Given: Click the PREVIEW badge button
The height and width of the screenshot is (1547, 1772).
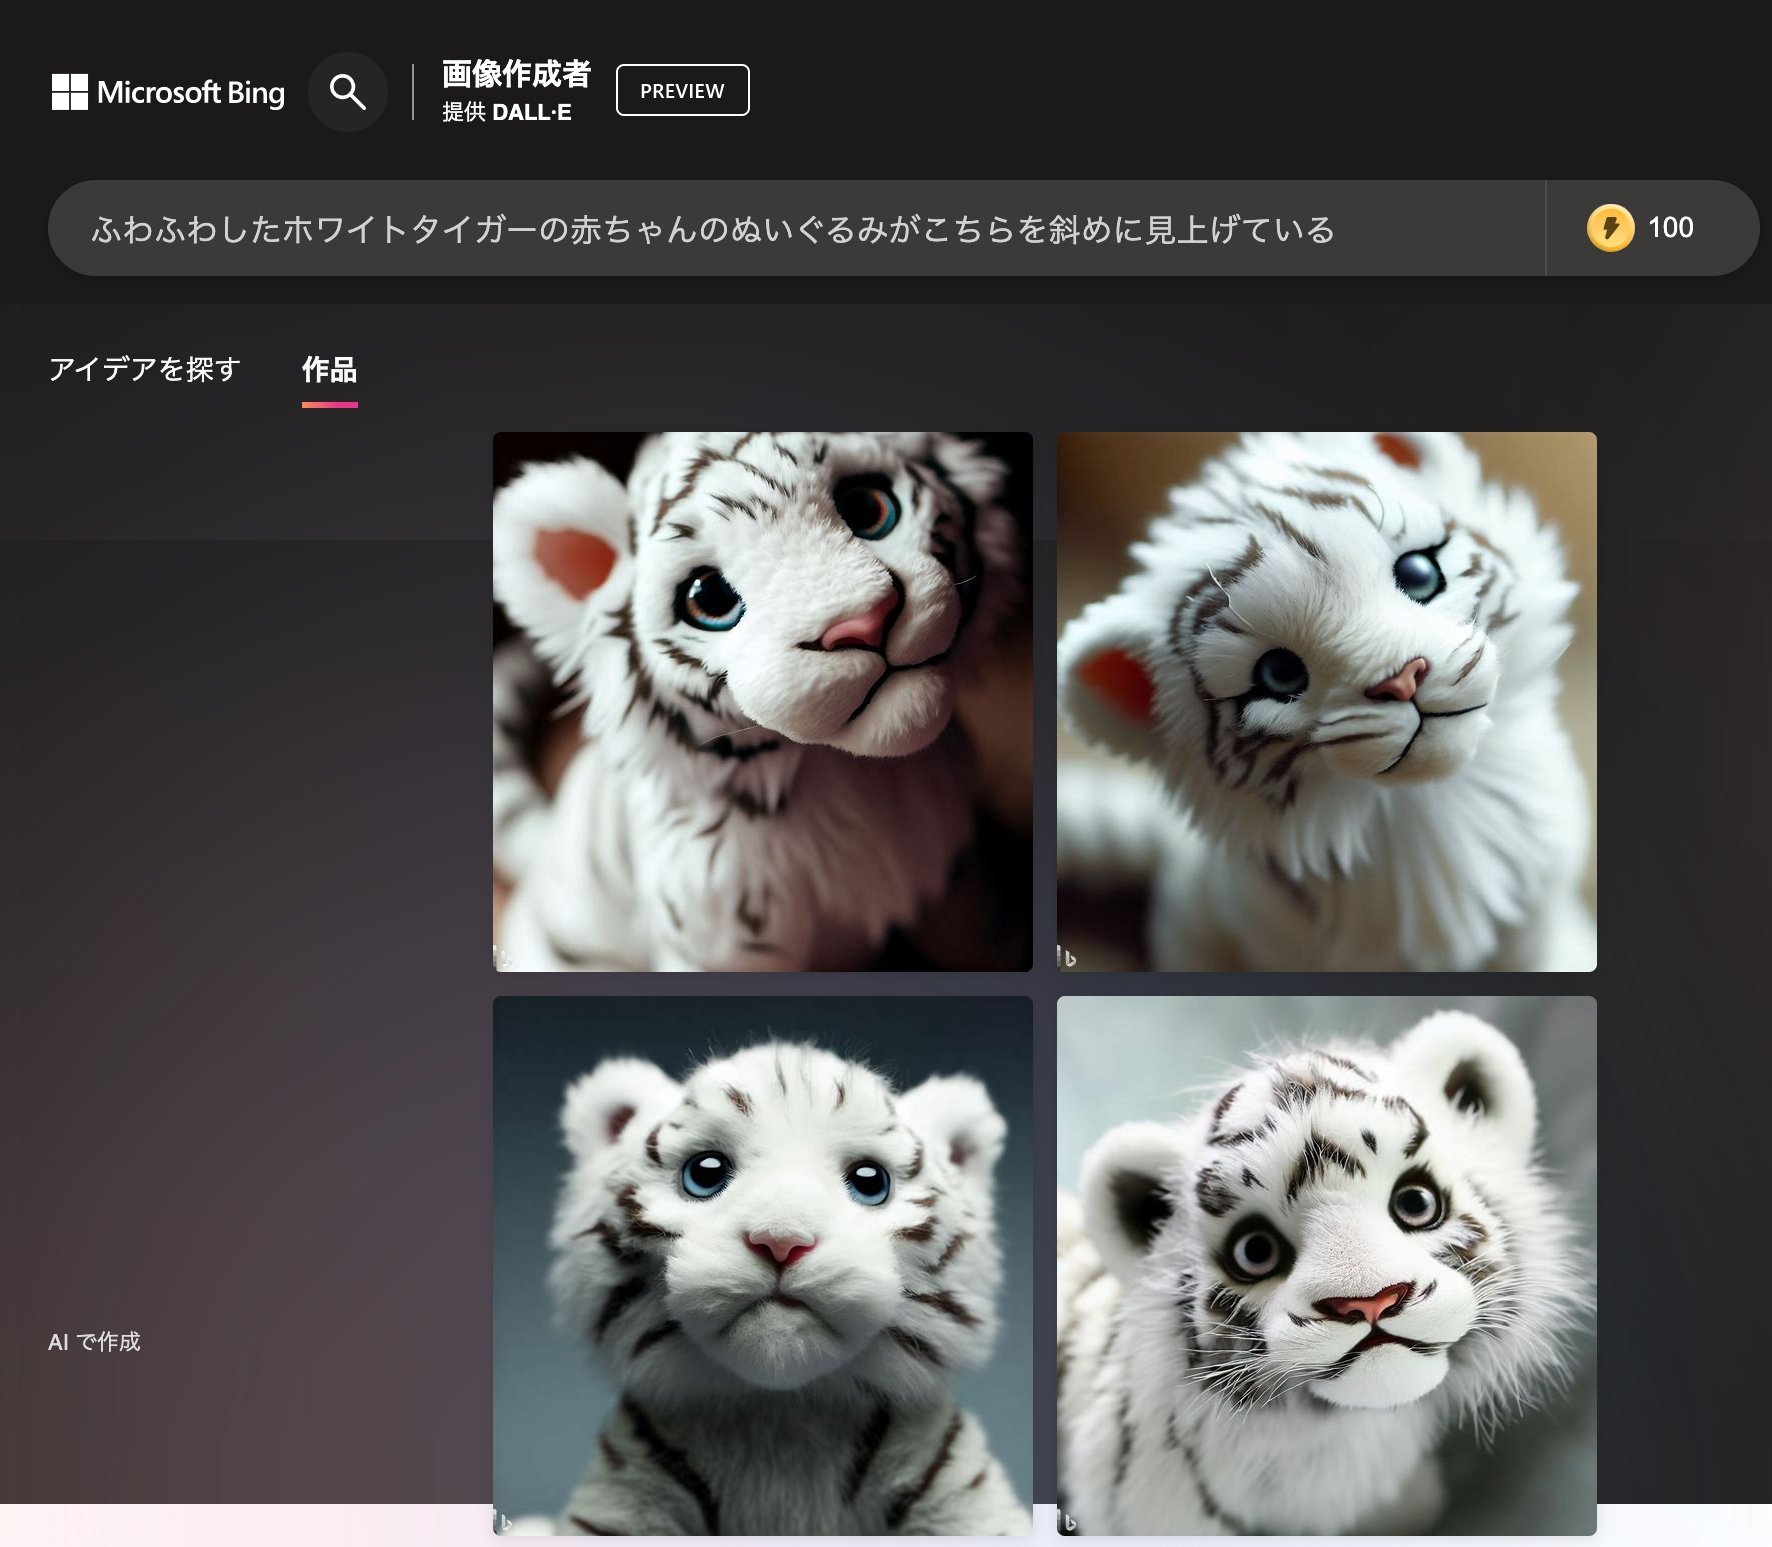Looking at the screenshot, I should coord(682,90).
